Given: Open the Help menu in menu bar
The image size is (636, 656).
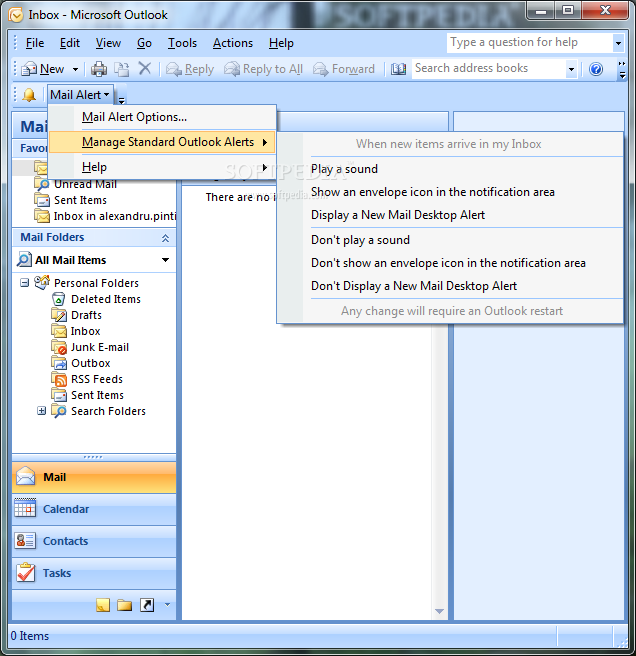Looking at the screenshot, I should (281, 43).
